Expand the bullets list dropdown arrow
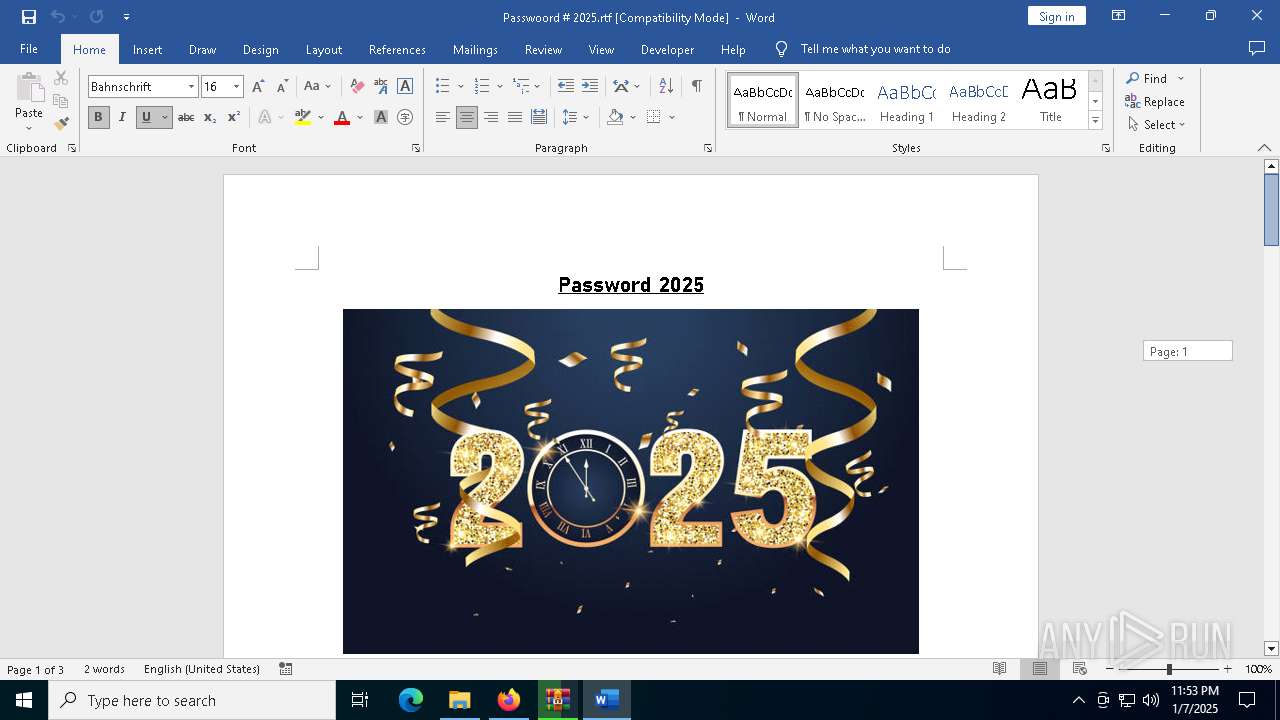The width and height of the screenshot is (1280, 720). point(460,86)
